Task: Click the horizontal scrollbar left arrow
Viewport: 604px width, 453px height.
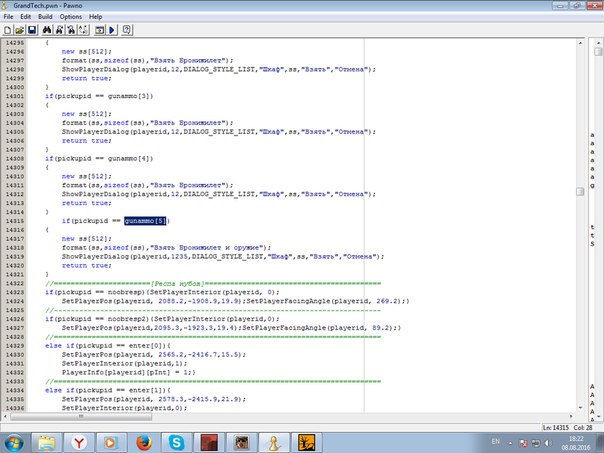Action: click(5, 416)
